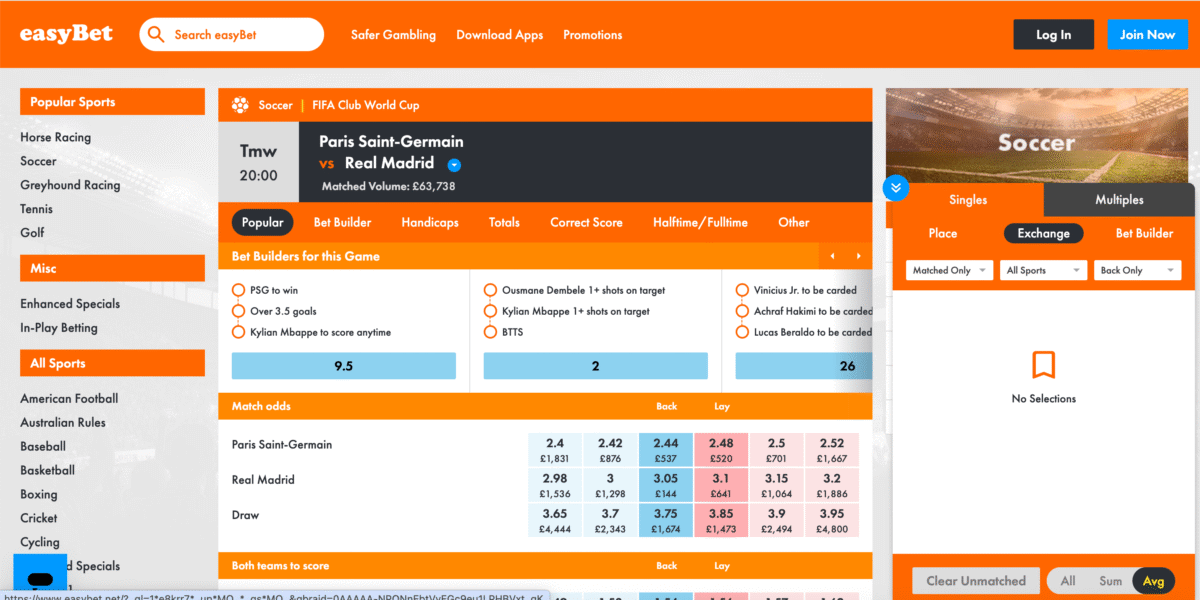Lay Real Madrid at 3.1

(x=721, y=485)
